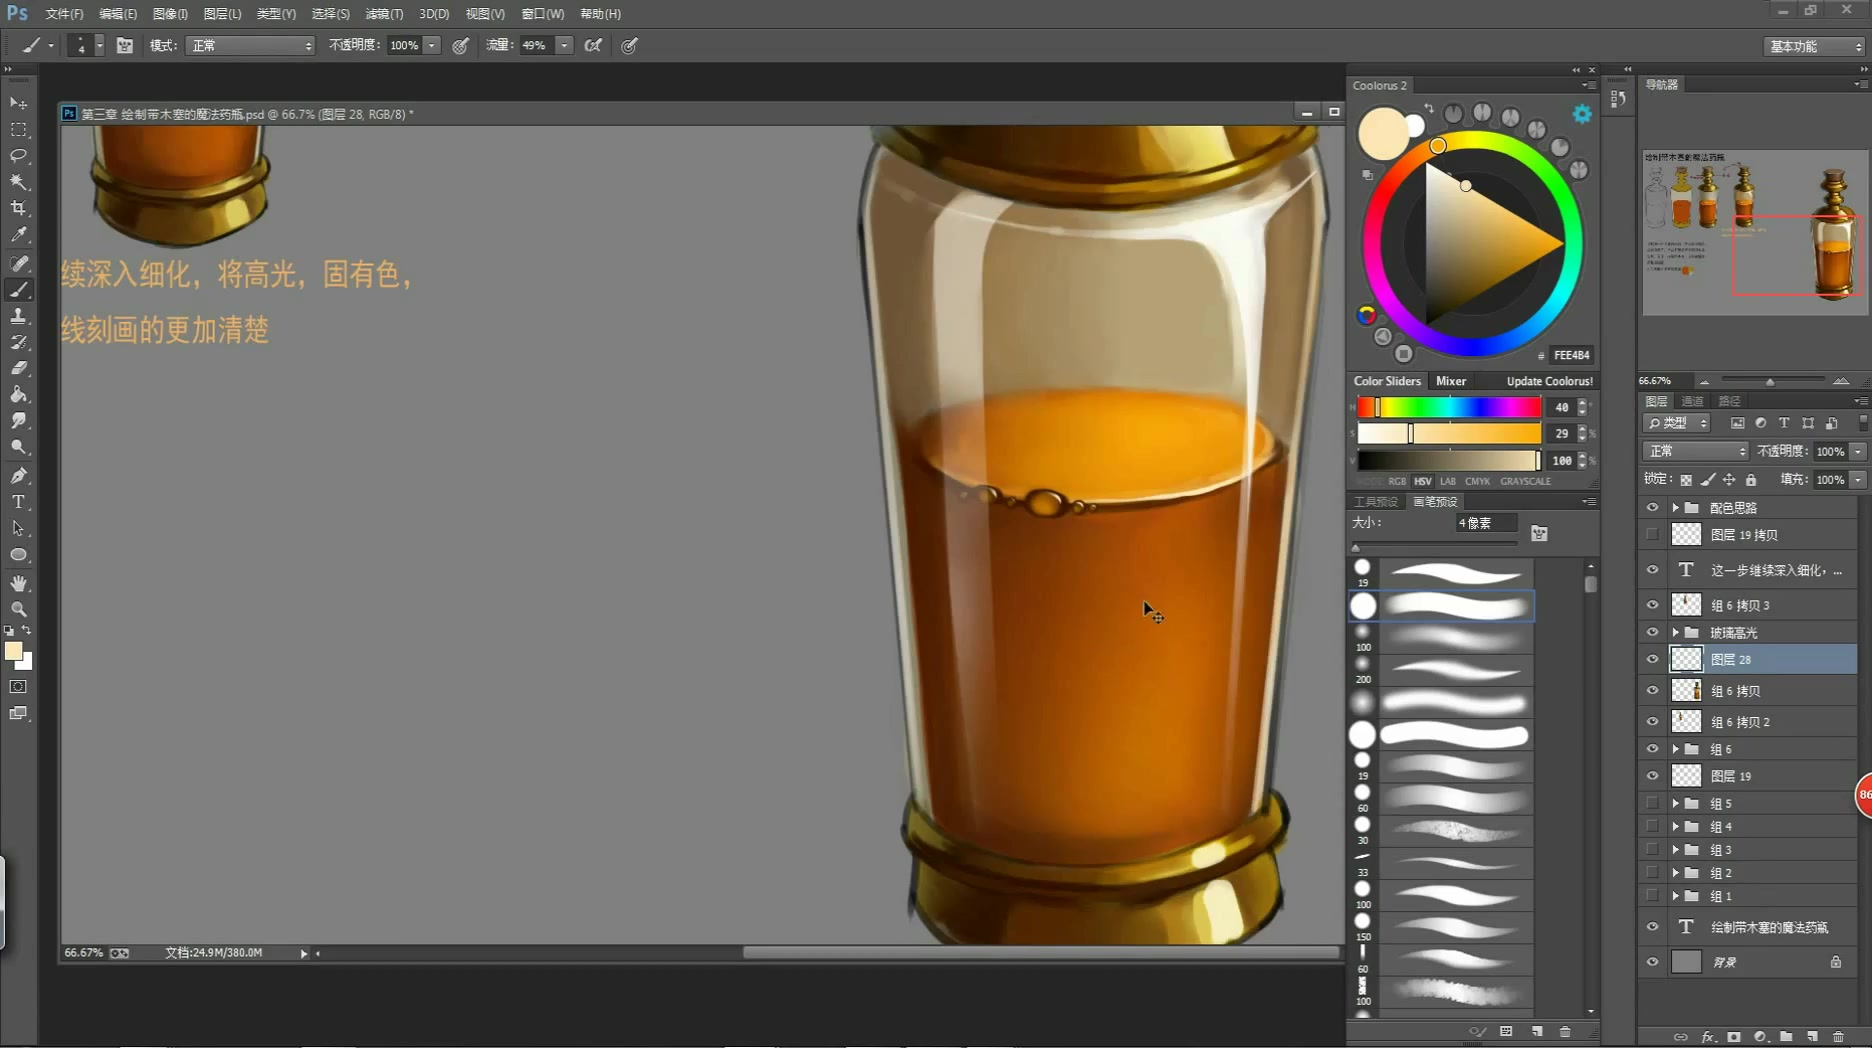Delete the layer with trash icon

pos(1838,1037)
